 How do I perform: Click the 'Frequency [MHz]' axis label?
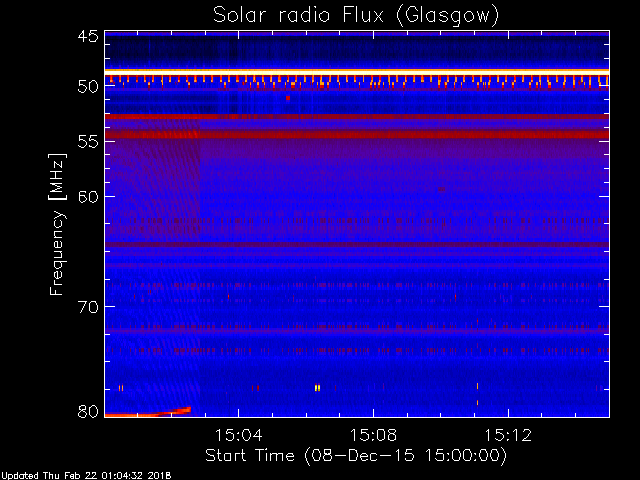click(57, 224)
